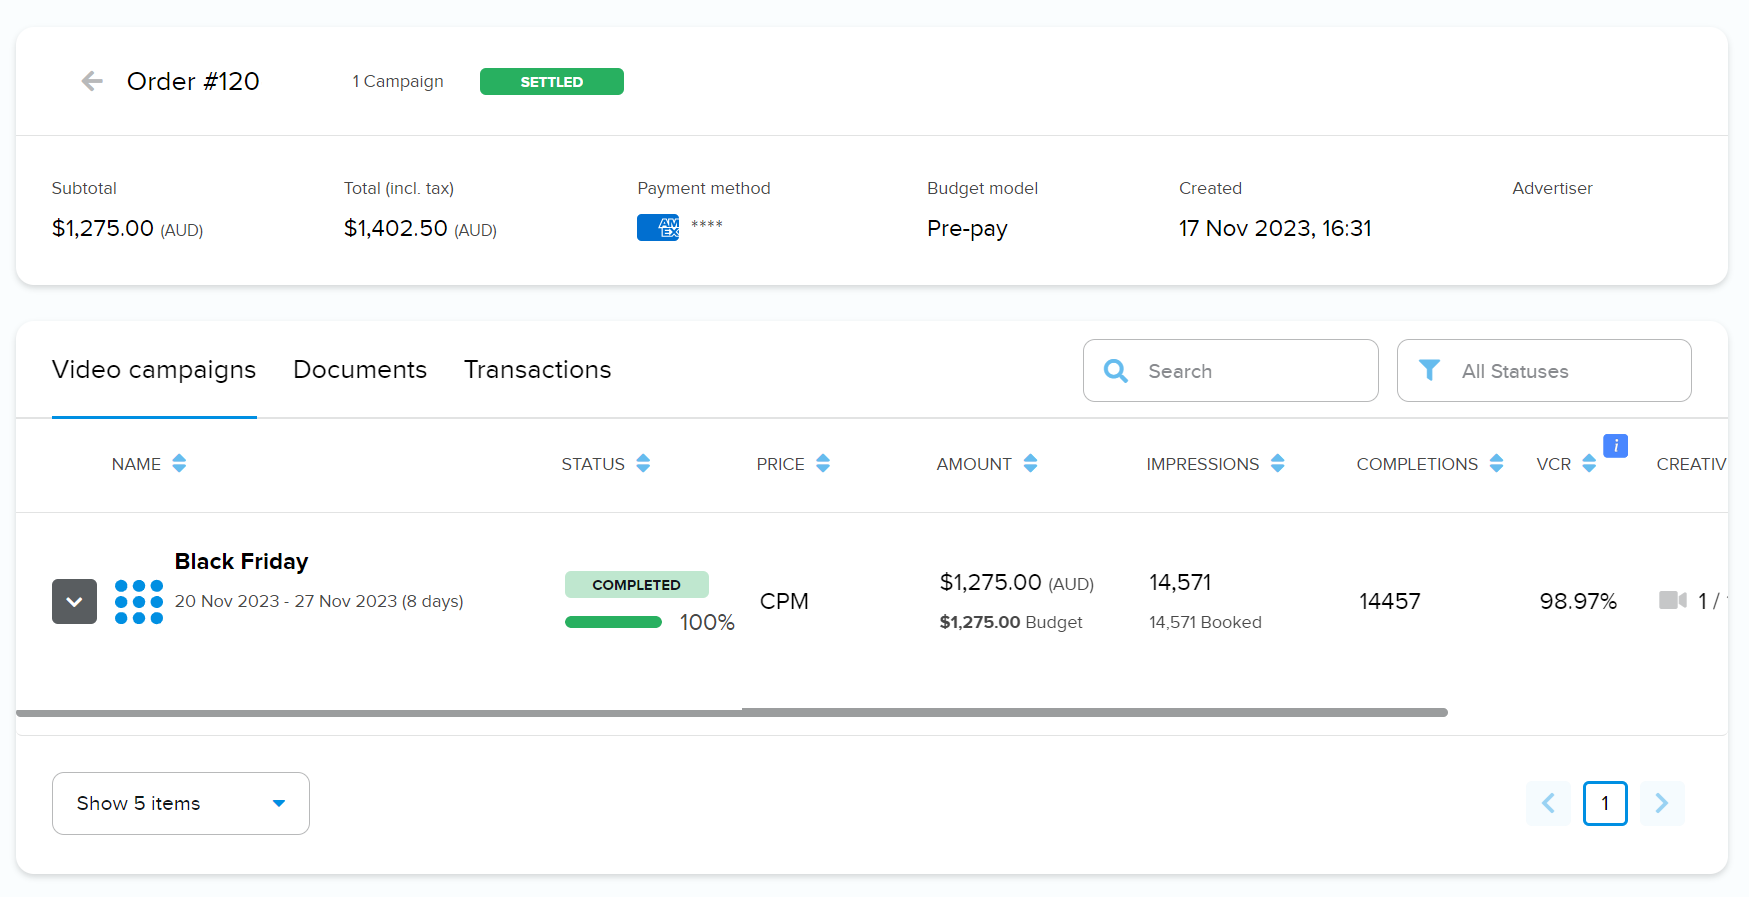Open the Black Friday campaign name
Screen dimensions: 1749x897
pyautogui.click(x=241, y=562)
